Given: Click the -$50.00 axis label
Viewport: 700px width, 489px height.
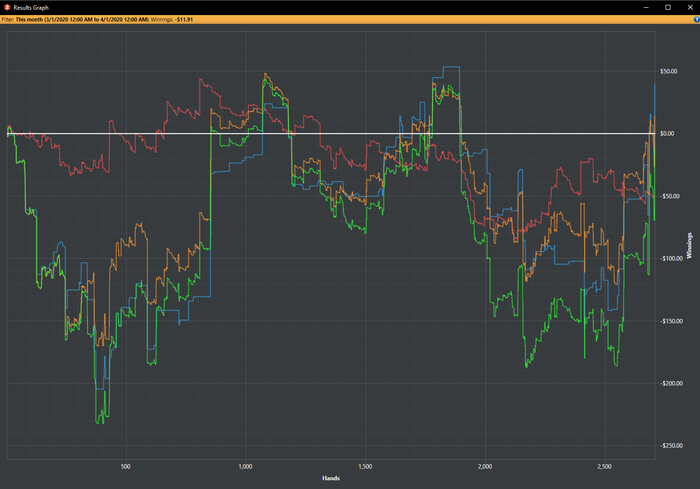Looking at the screenshot, I should [669, 196].
